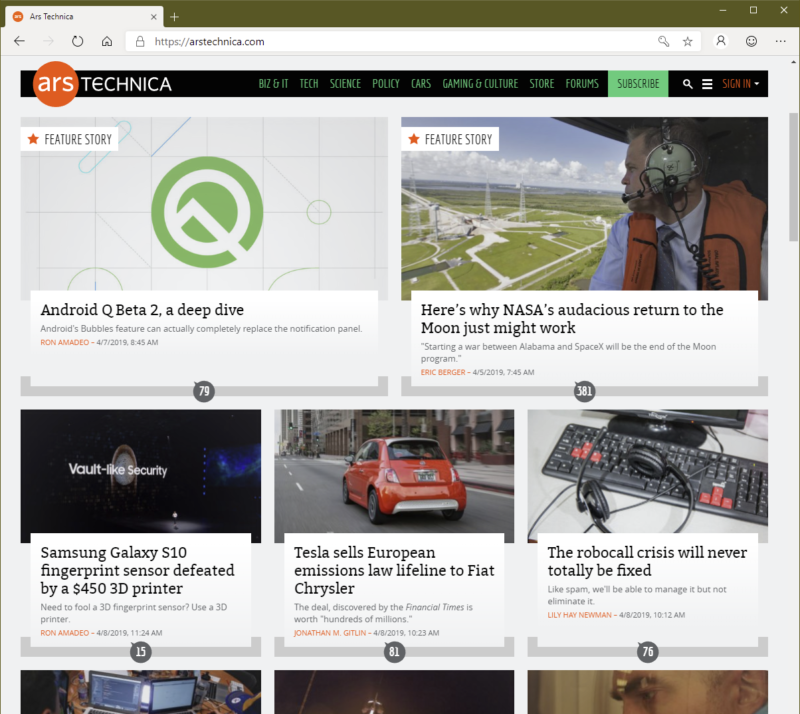Screen dimensions: 800x714
Task: Click the saved-password key icon
Action: [x=662, y=42]
